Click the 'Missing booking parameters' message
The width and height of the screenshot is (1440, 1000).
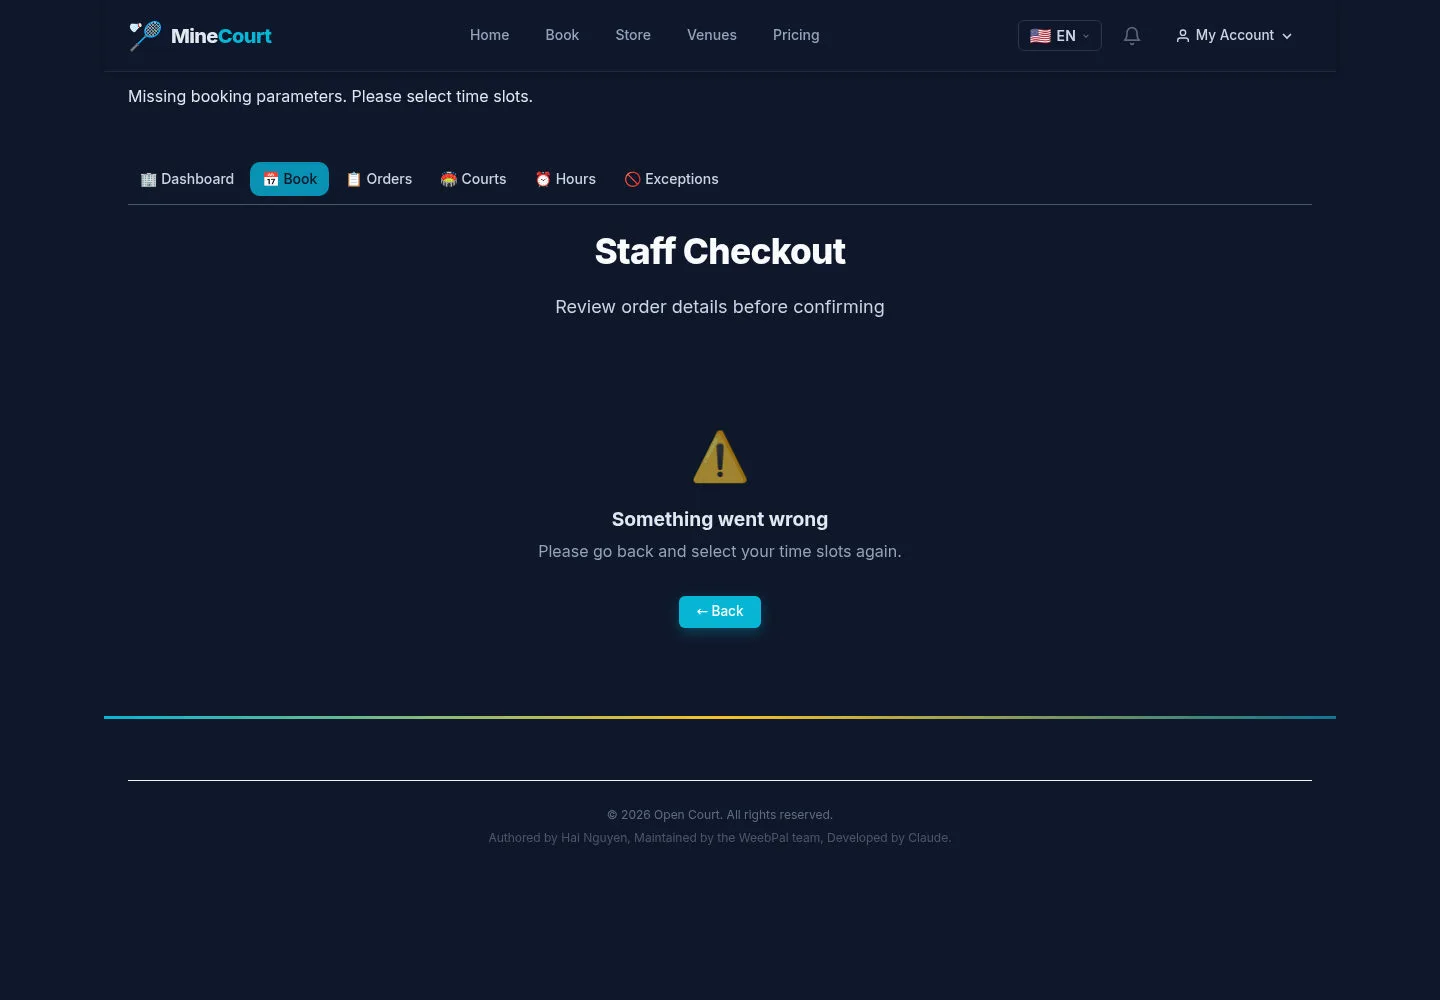click(330, 97)
